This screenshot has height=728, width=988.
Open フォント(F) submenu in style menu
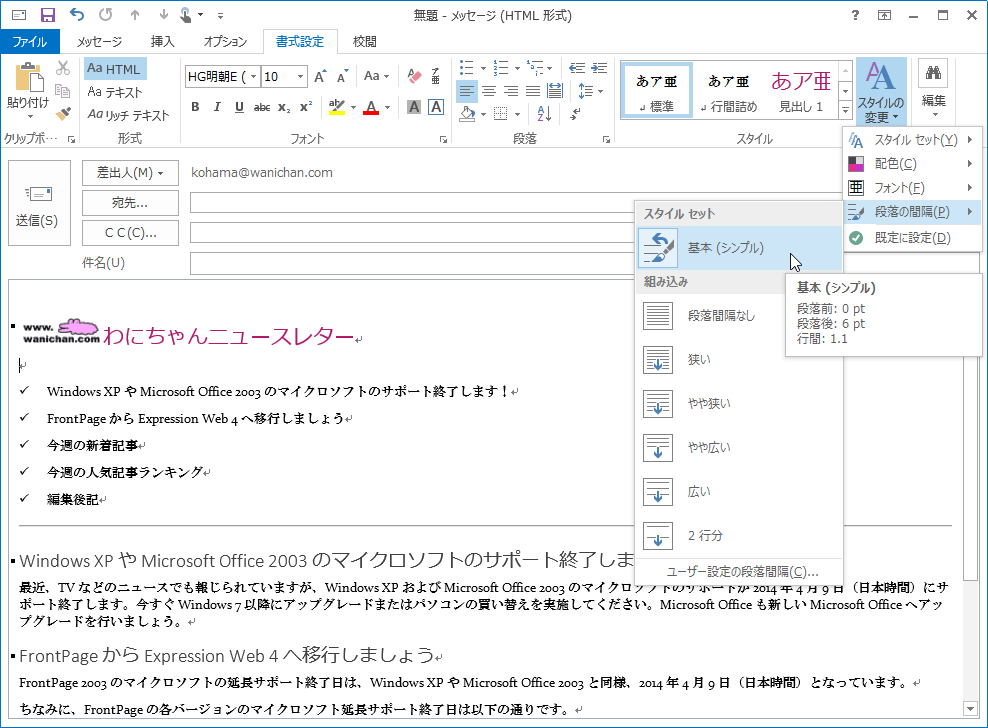912,188
